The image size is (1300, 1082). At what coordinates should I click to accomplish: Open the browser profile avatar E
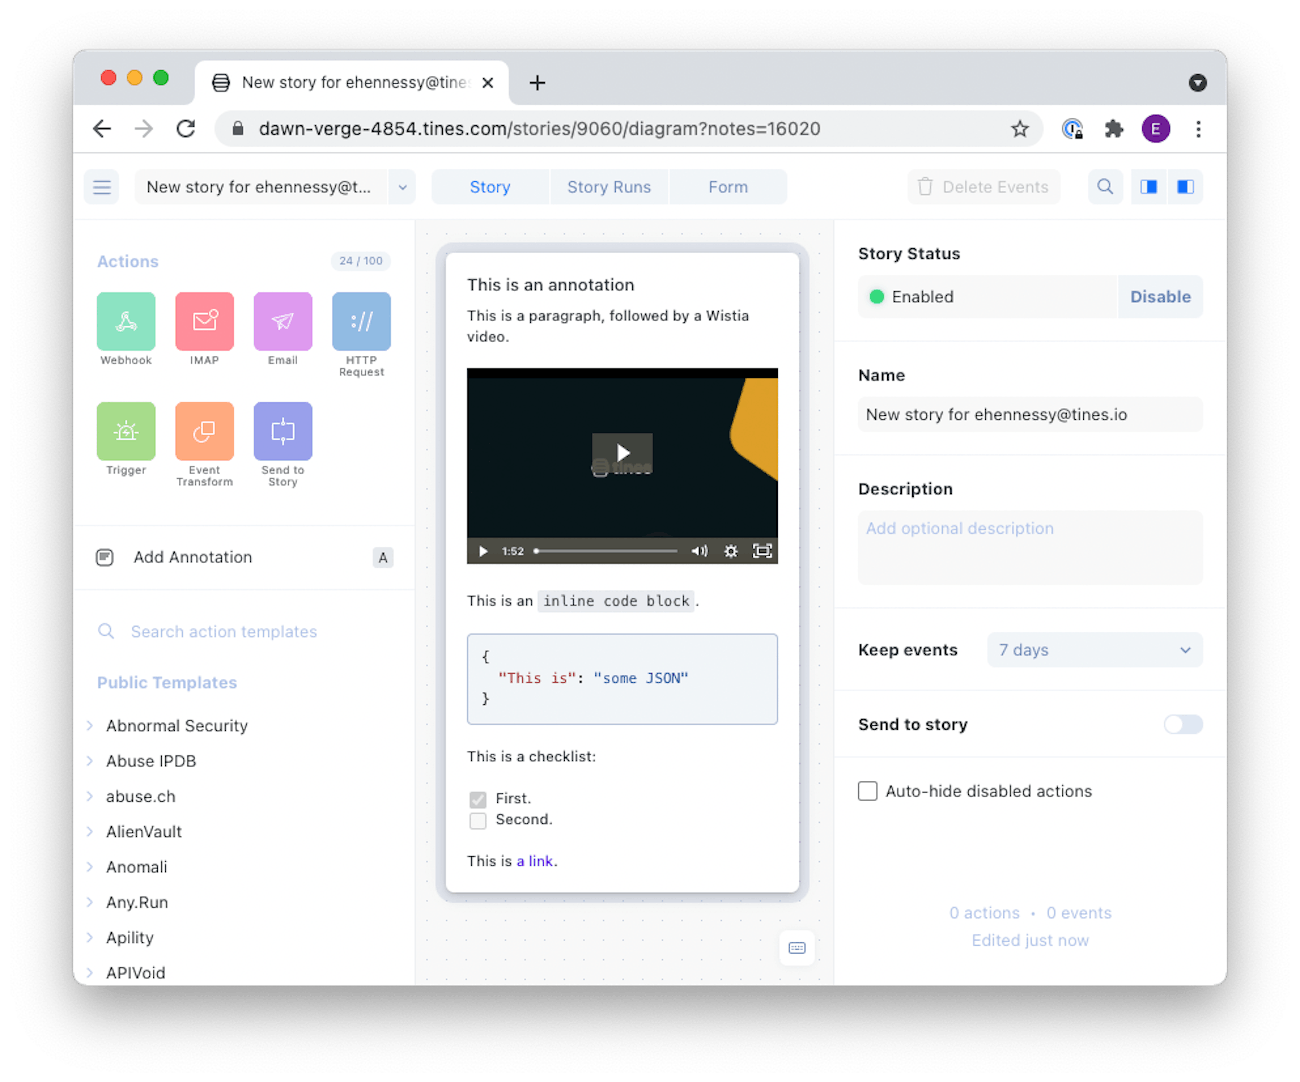point(1156,129)
